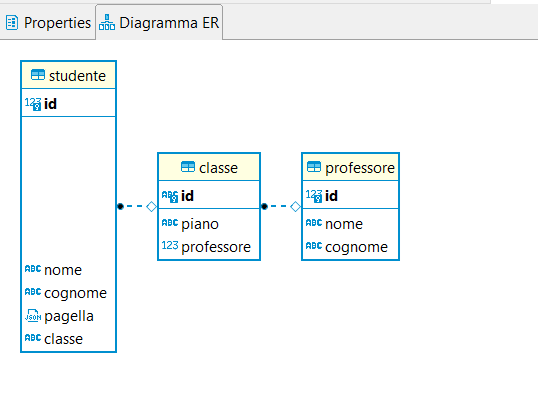Select the cognome column in professore table
Screen dimensions: 538x410
350,247
